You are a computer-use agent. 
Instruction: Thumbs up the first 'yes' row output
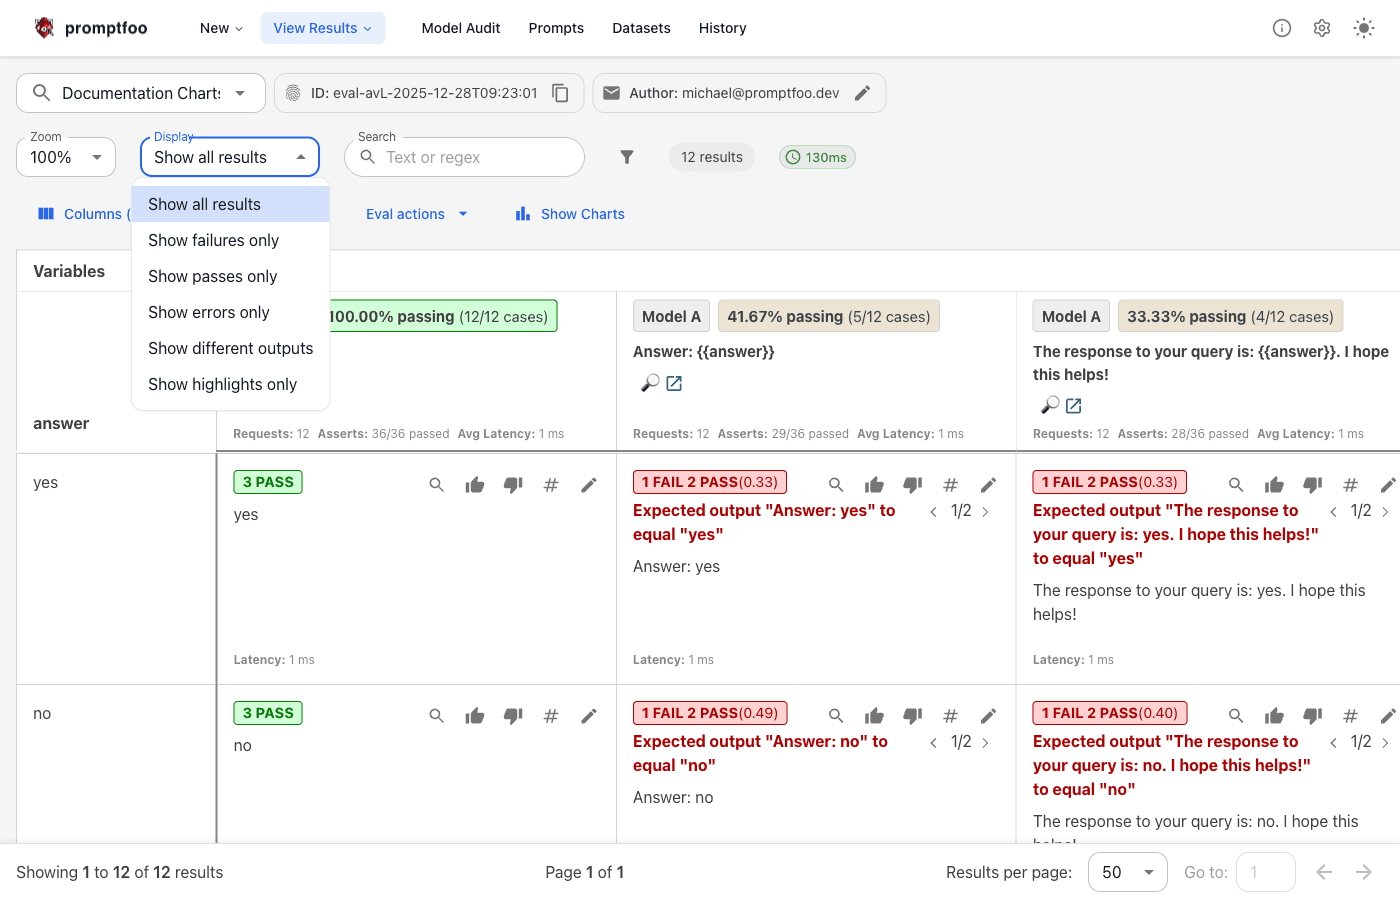(475, 485)
